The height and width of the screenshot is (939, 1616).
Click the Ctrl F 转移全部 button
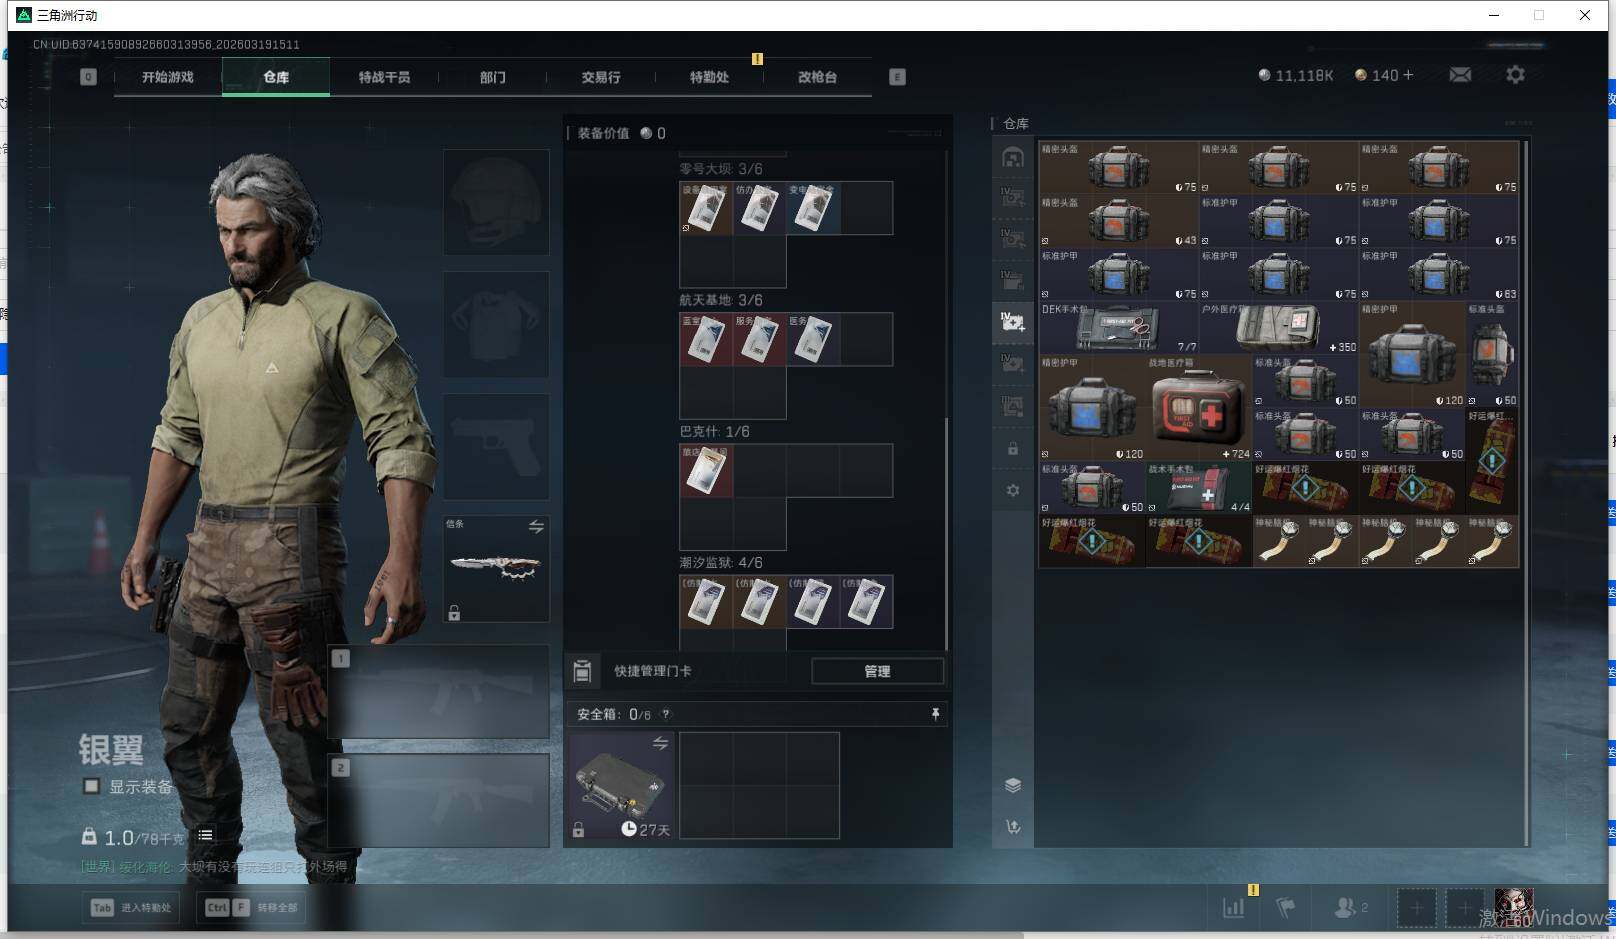coord(251,907)
